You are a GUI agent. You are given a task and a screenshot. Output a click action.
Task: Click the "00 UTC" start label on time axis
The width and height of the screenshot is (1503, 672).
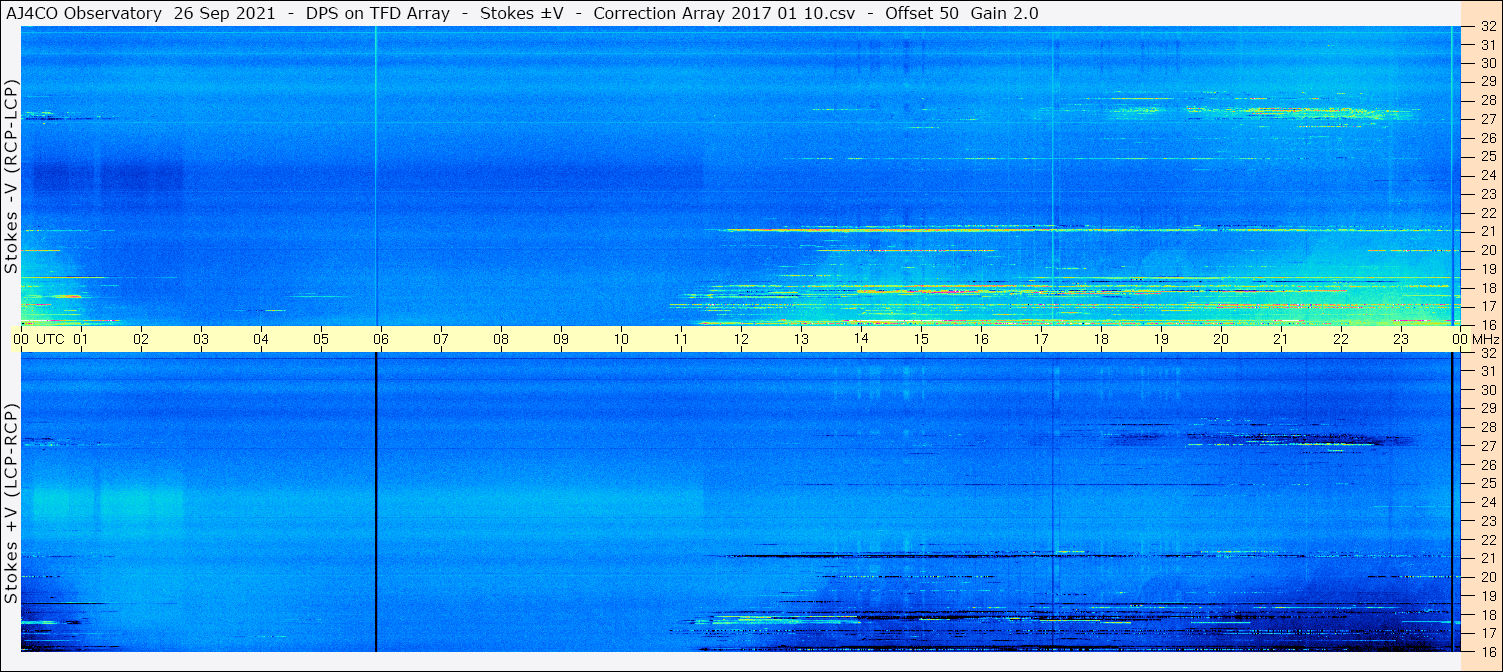pos(38,339)
